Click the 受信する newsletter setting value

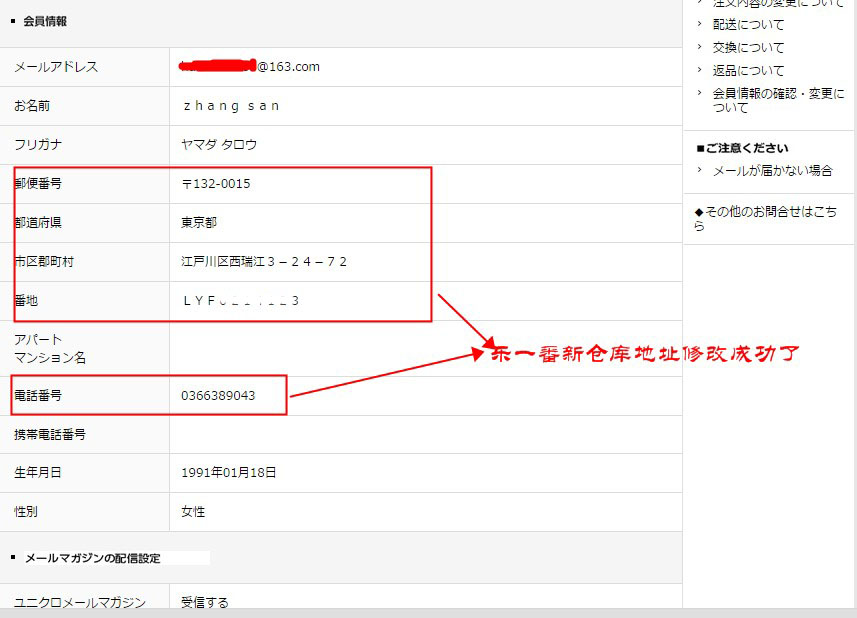205,602
